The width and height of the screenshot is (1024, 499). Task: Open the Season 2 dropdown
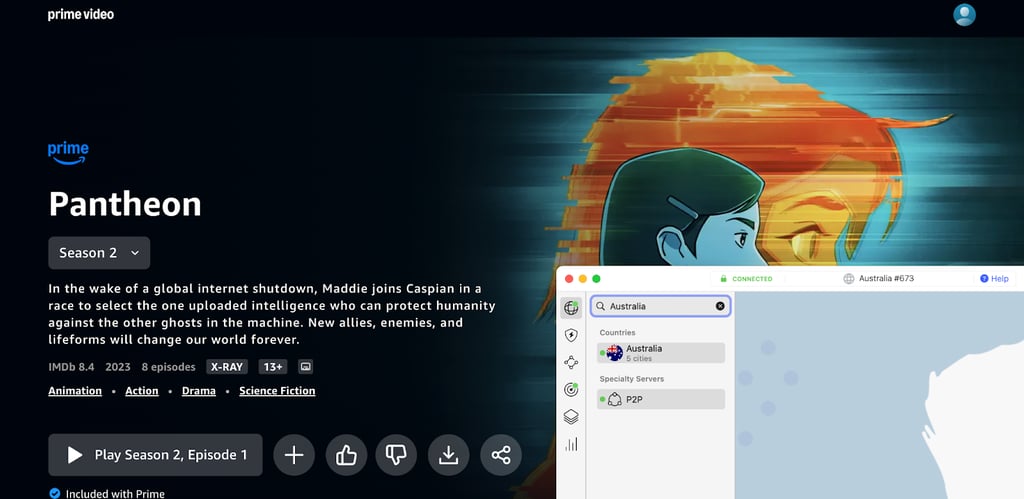click(99, 253)
